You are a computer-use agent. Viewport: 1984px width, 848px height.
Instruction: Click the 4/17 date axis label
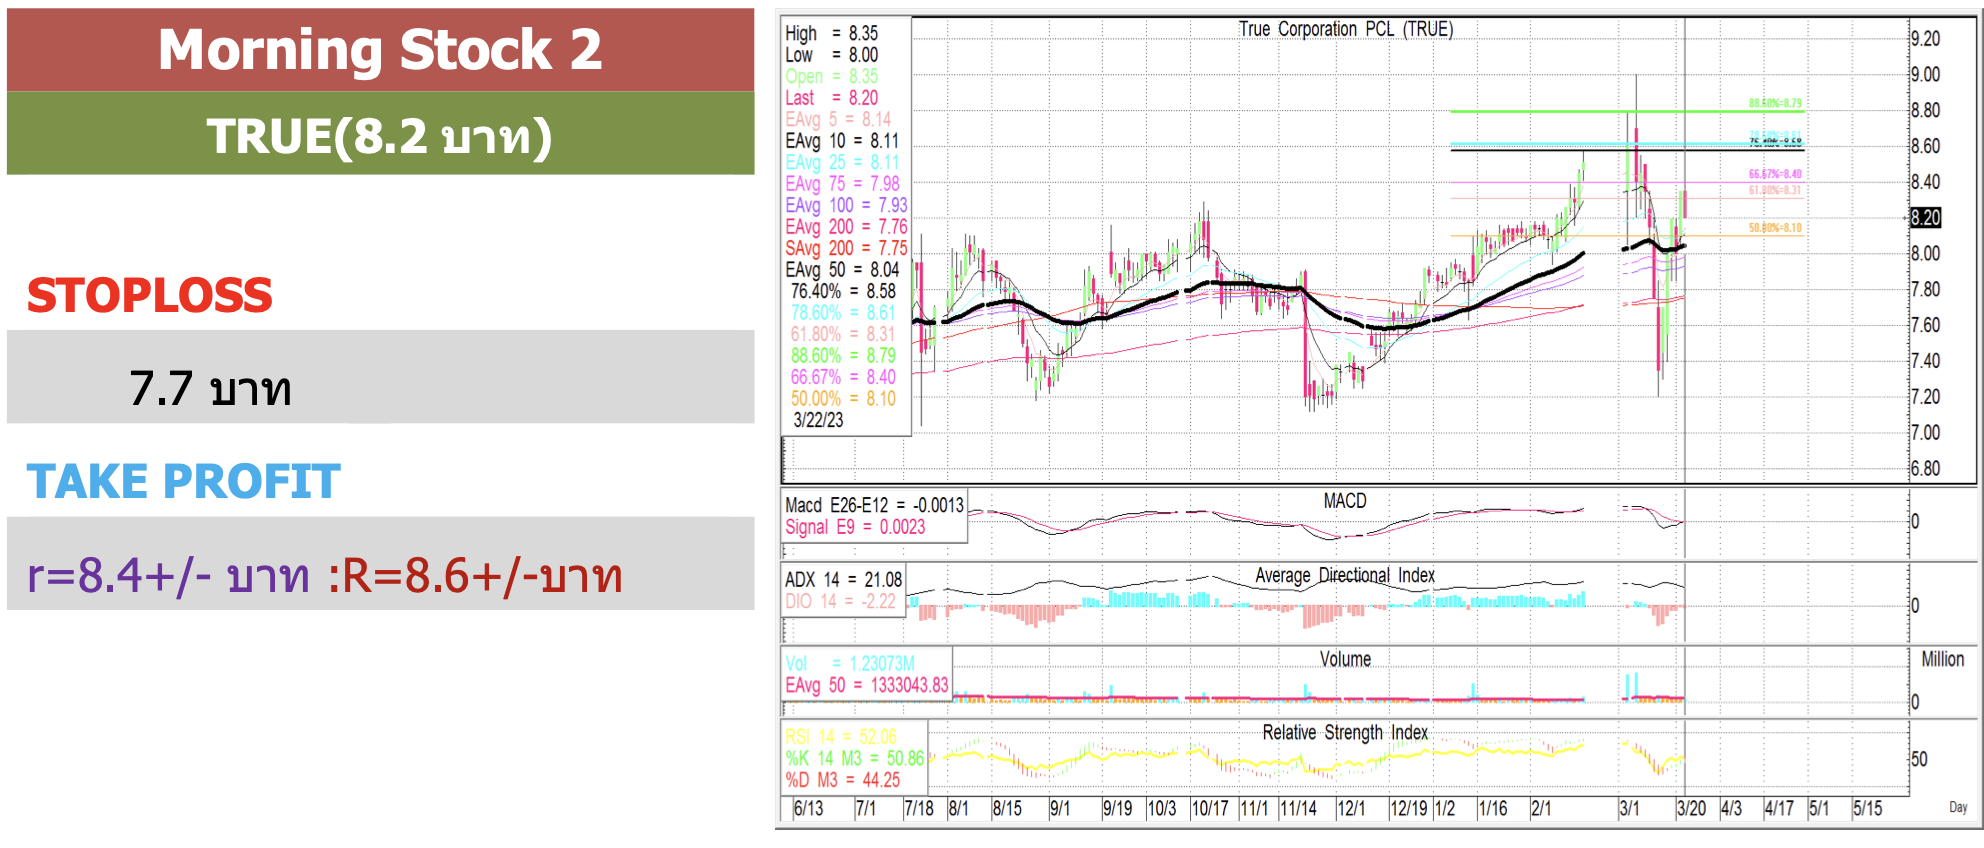1779,808
